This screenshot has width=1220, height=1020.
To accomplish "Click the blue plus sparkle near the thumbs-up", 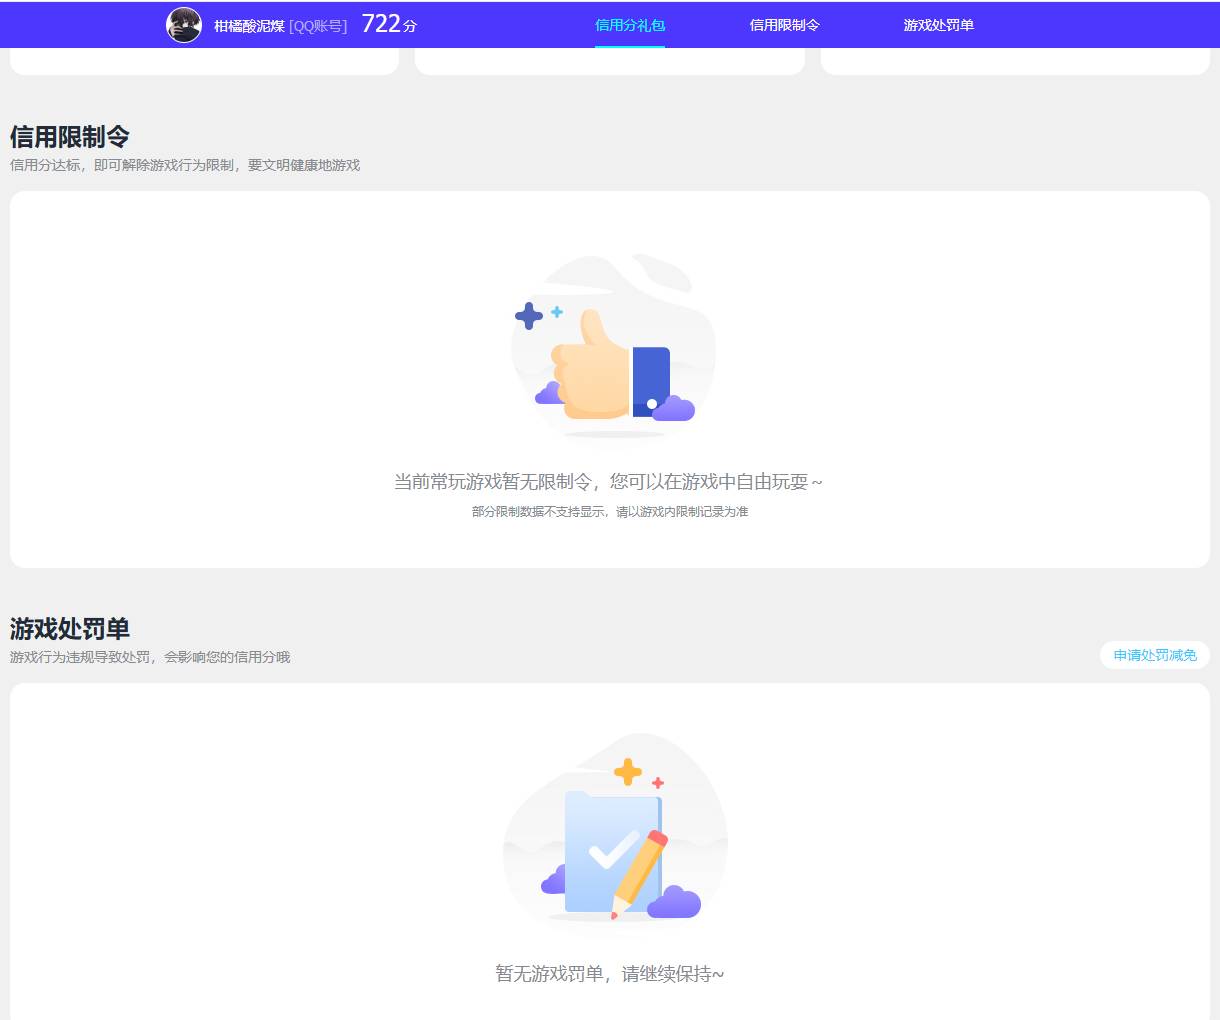I will (x=530, y=317).
